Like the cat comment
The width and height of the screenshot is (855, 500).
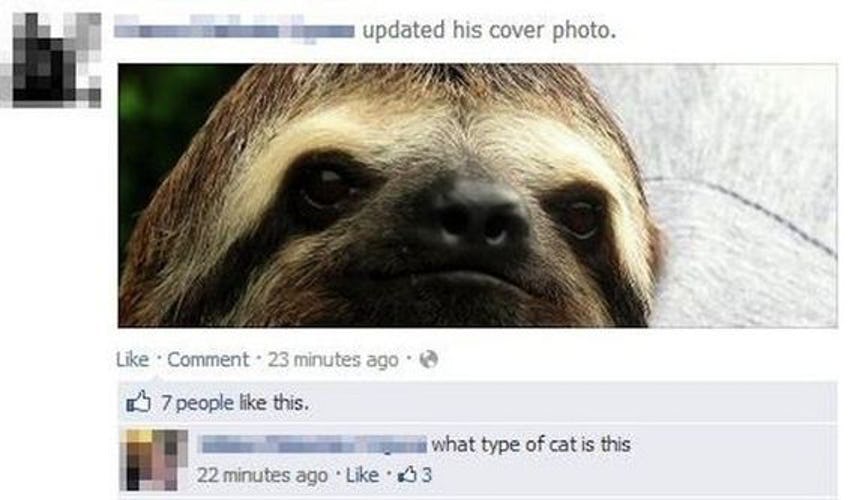click(362, 475)
